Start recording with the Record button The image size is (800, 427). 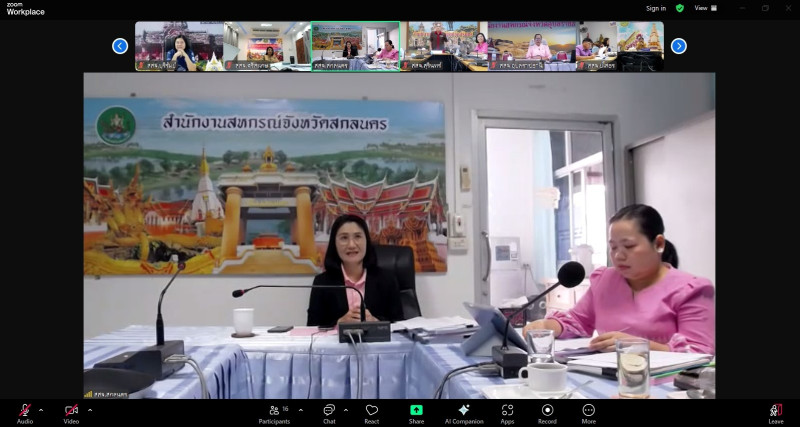[547, 411]
